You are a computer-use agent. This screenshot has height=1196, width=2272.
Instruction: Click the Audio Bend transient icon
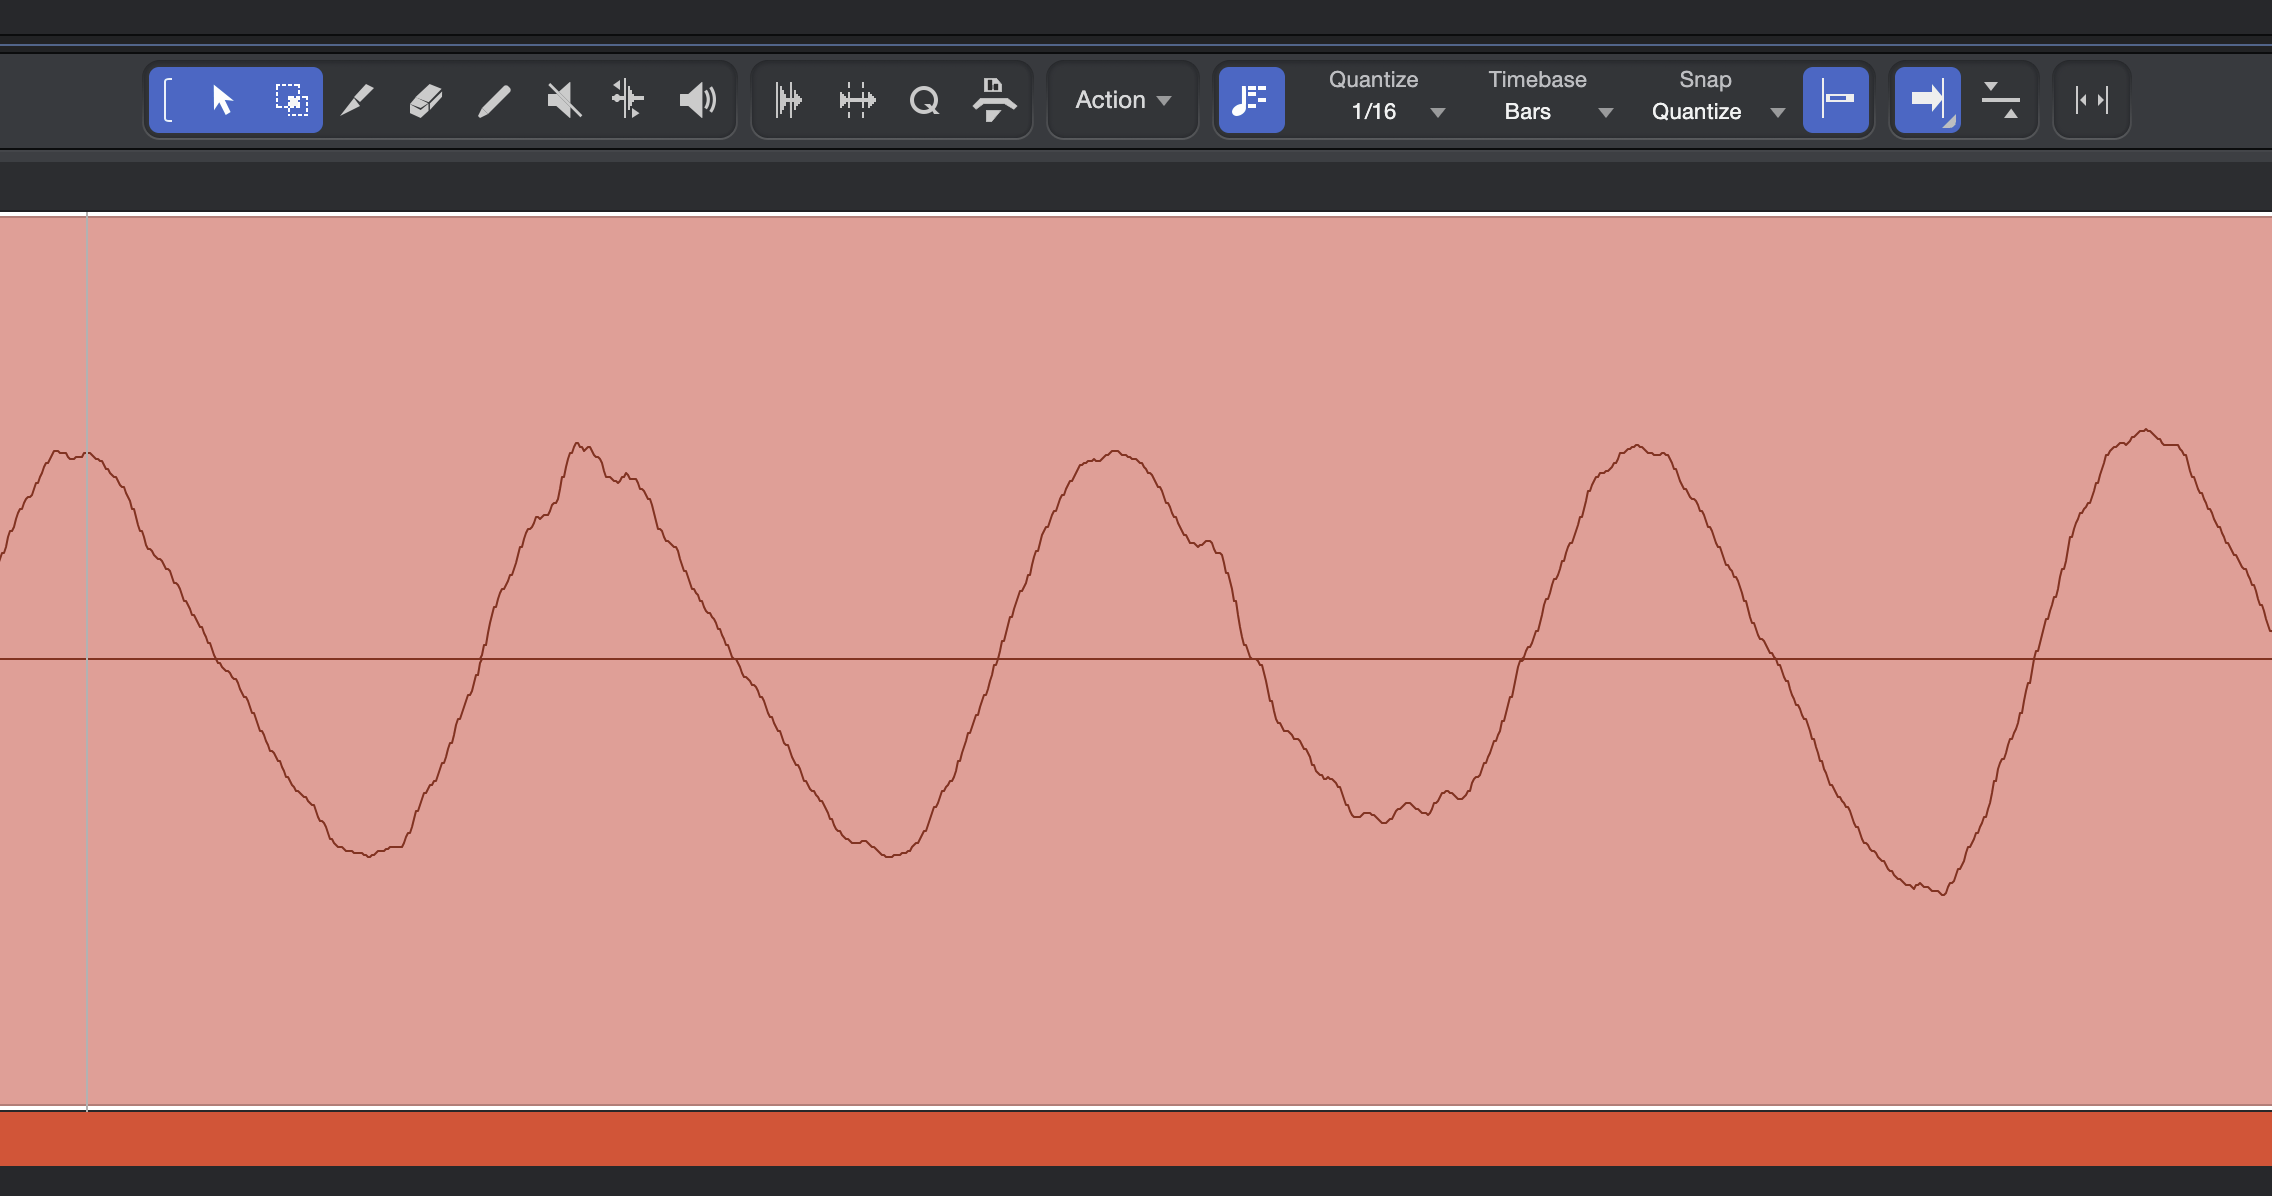coord(788,100)
